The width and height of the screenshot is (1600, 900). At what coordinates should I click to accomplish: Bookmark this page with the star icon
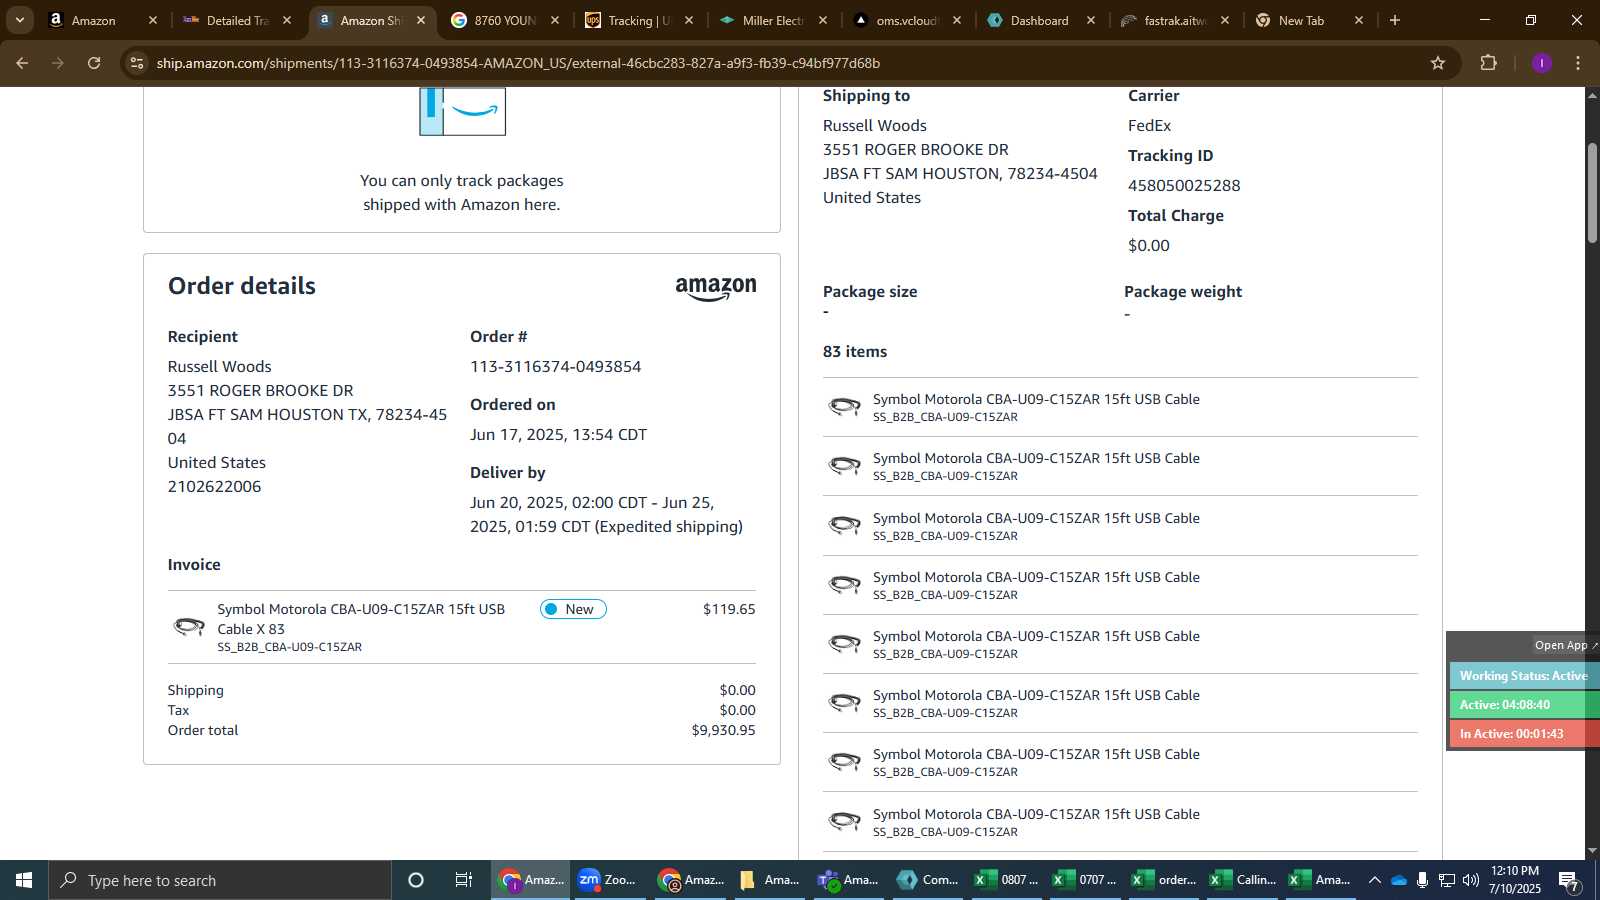click(x=1438, y=63)
